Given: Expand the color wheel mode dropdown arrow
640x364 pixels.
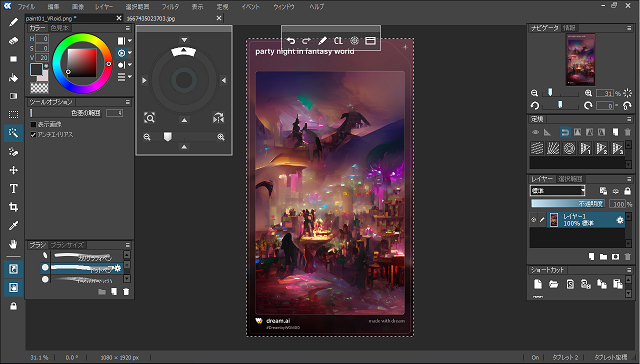Looking at the screenshot, I should [130, 53].
